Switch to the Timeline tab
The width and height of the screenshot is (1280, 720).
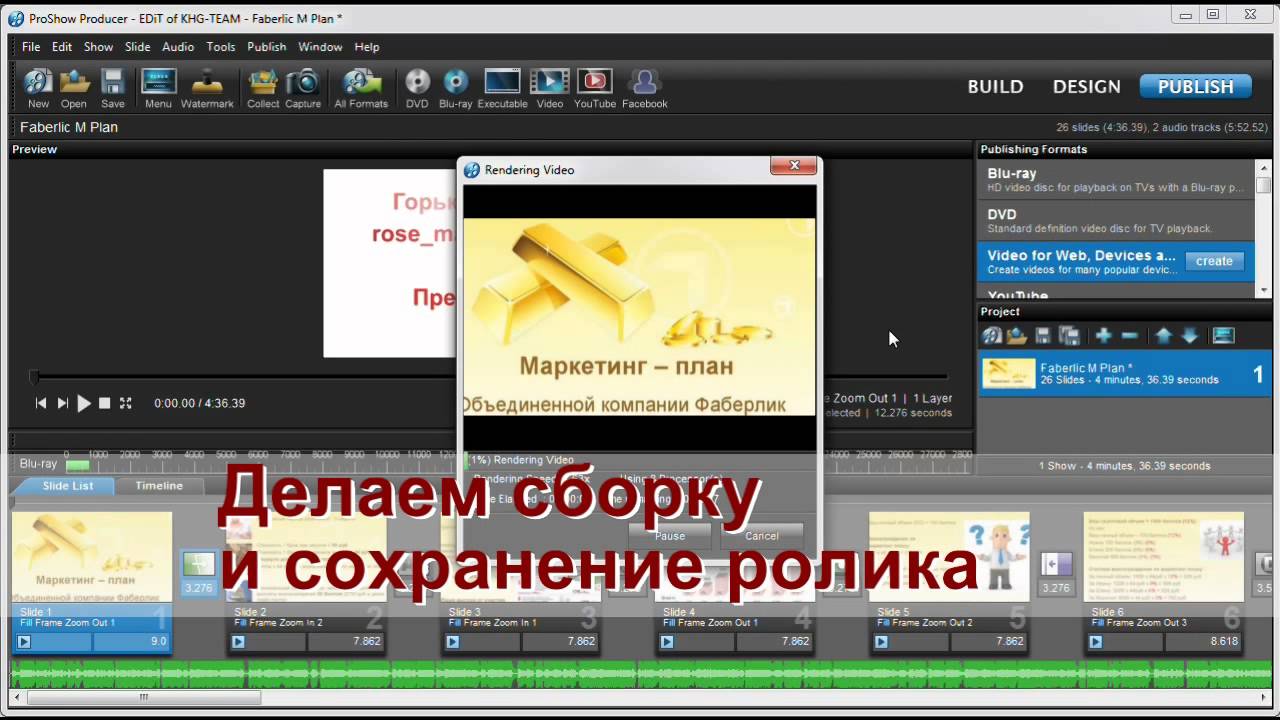(x=159, y=486)
